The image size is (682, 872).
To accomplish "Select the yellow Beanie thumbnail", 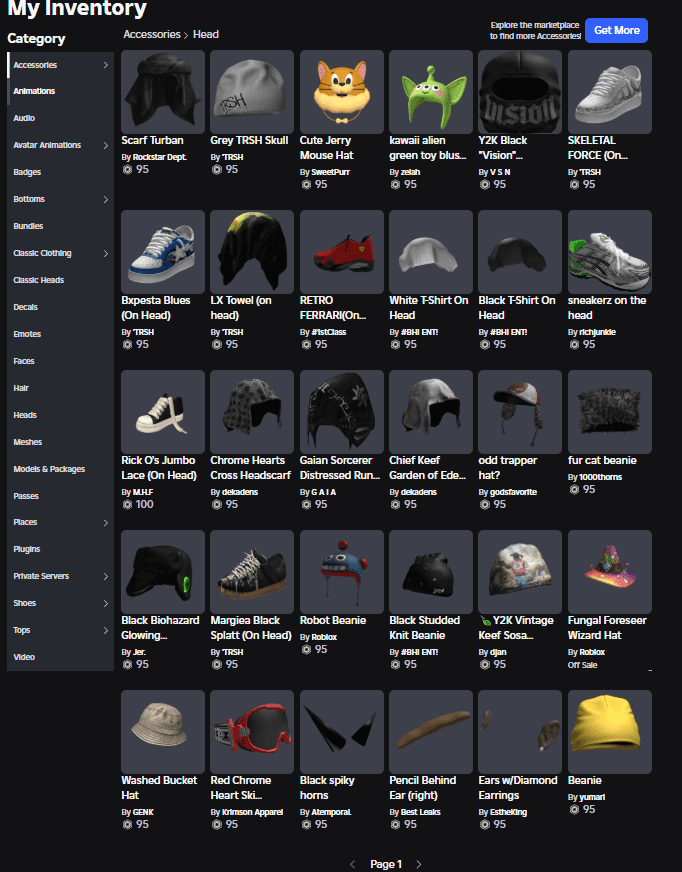I will [x=609, y=732].
